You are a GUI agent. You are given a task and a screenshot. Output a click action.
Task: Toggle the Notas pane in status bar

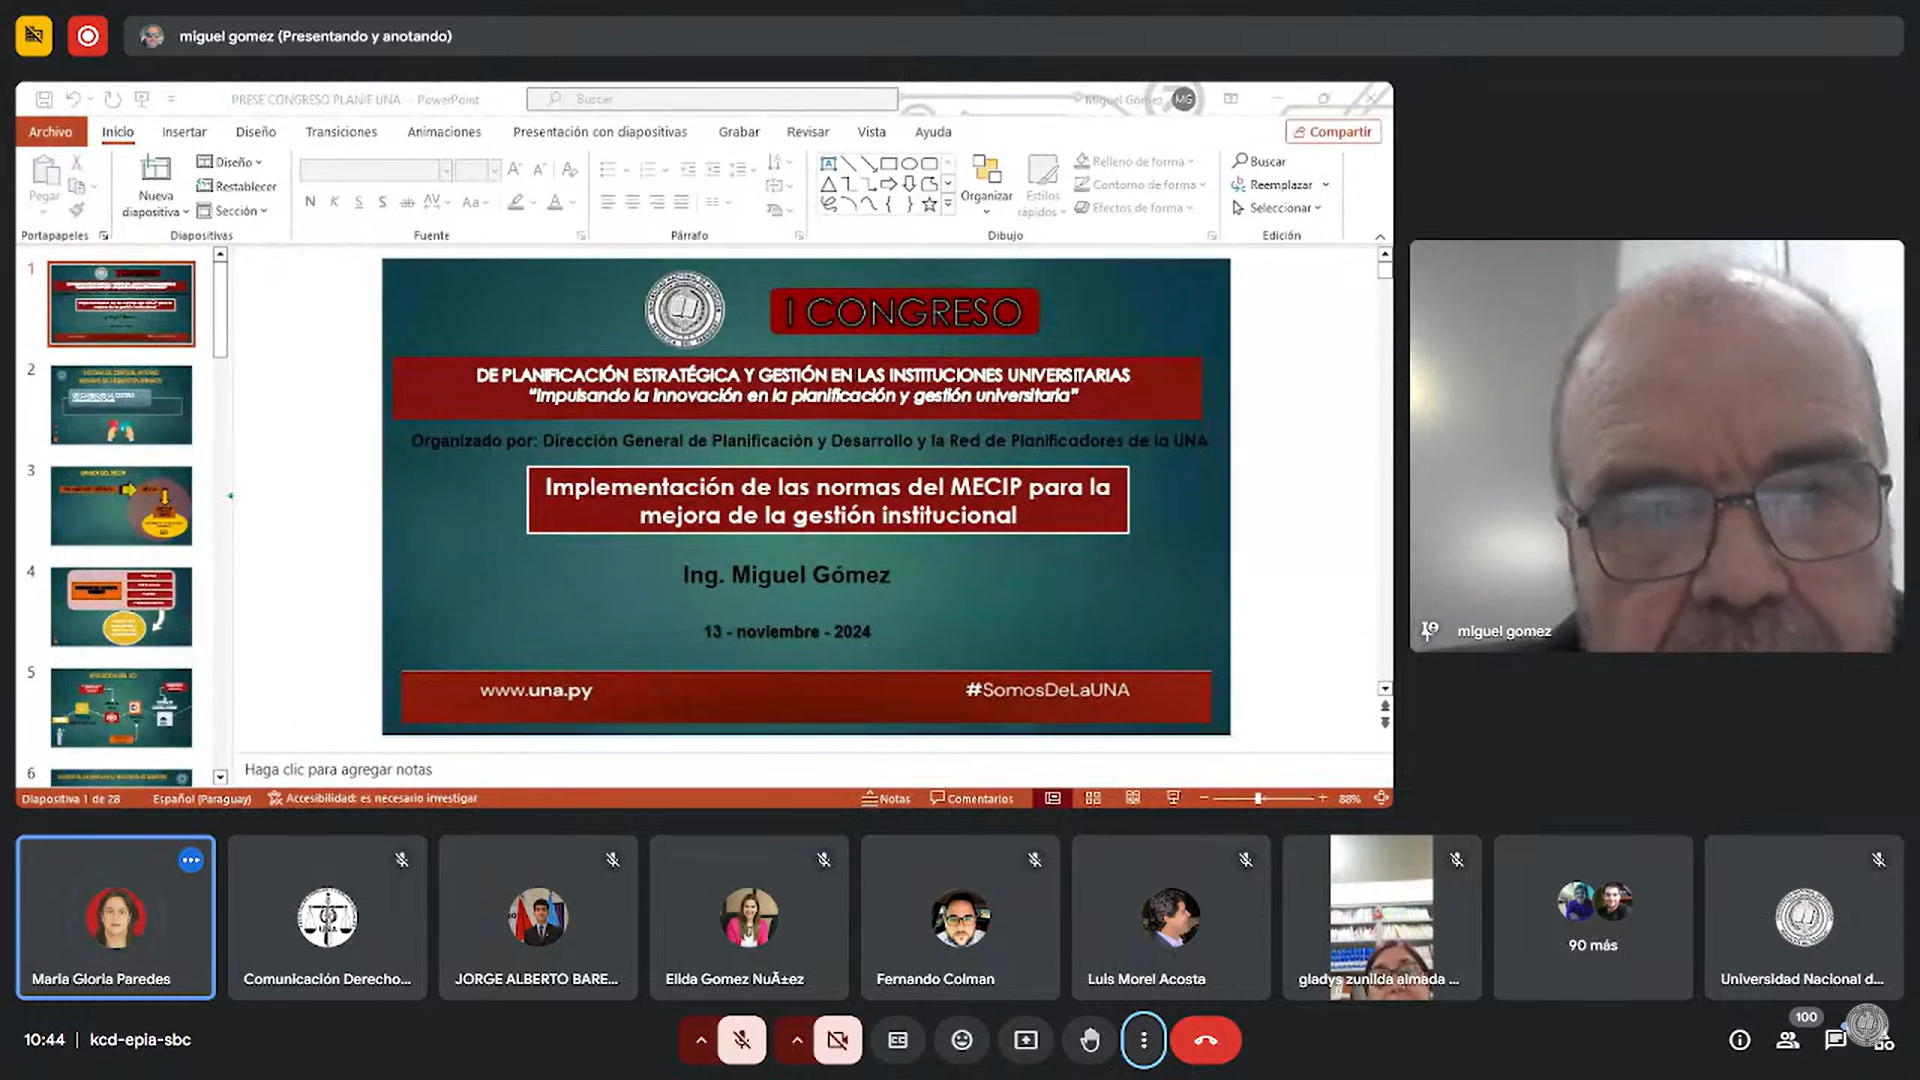tap(886, 798)
